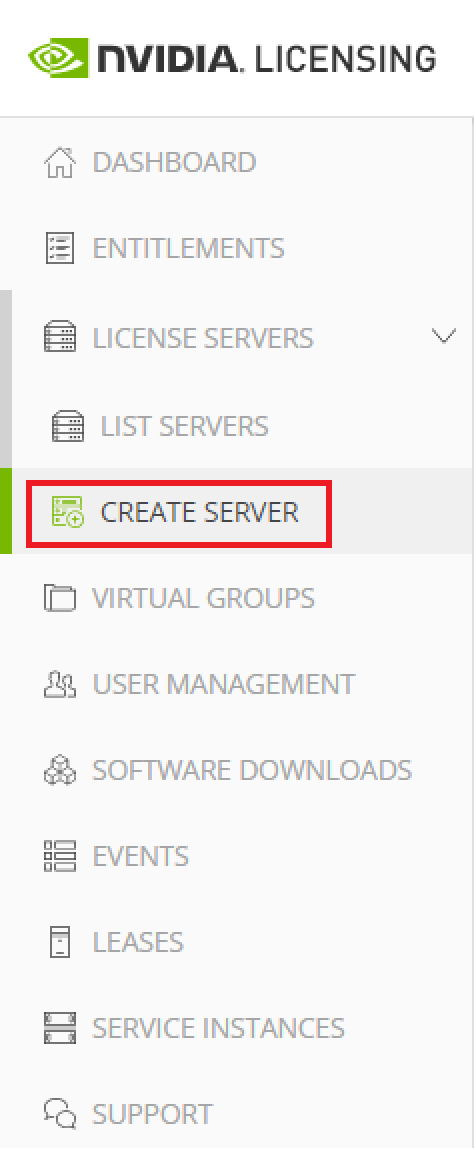The image size is (476, 1150).
Task: View the Events page
Action: pyautogui.click(x=141, y=856)
